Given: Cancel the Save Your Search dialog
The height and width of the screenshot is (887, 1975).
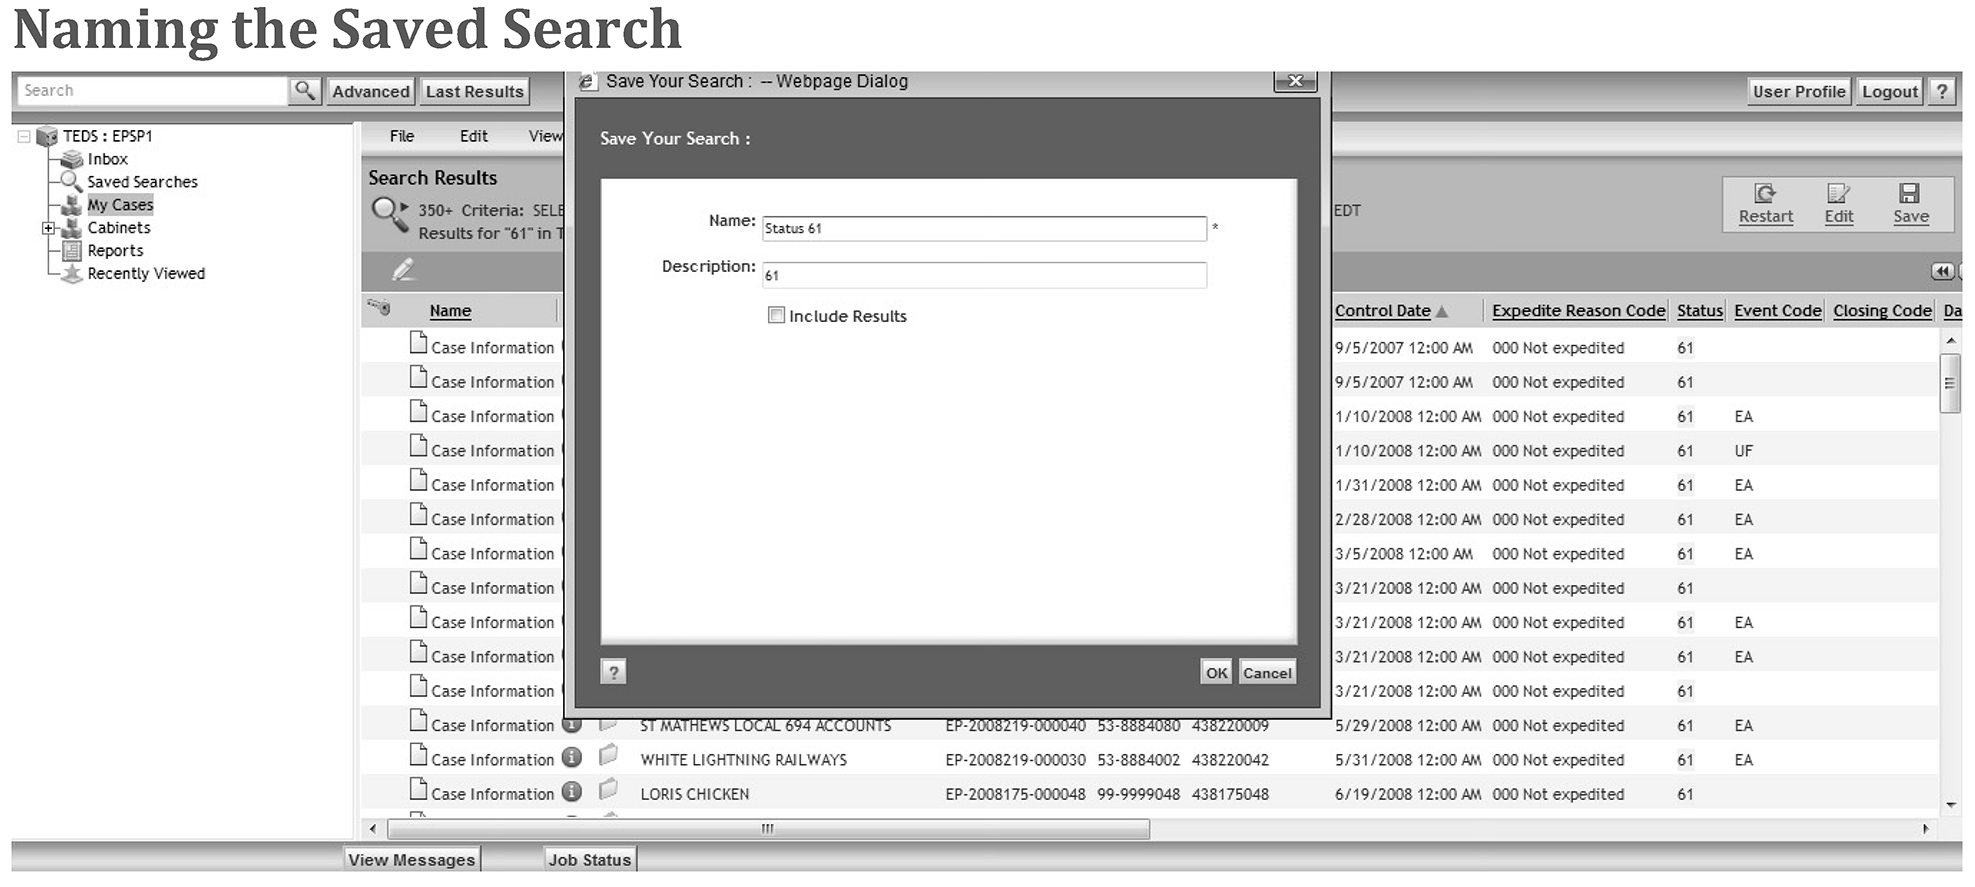Looking at the screenshot, I should click(1267, 673).
